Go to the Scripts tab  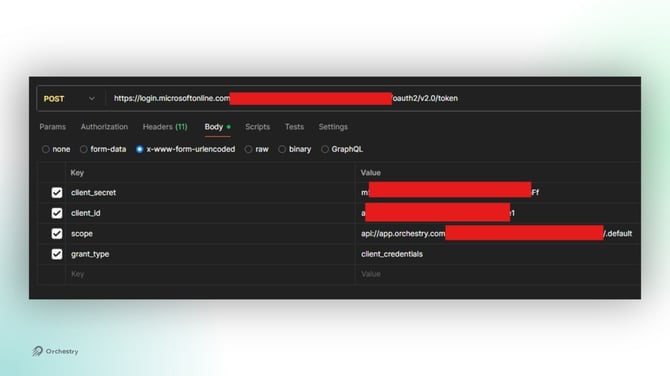pyautogui.click(x=257, y=127)
